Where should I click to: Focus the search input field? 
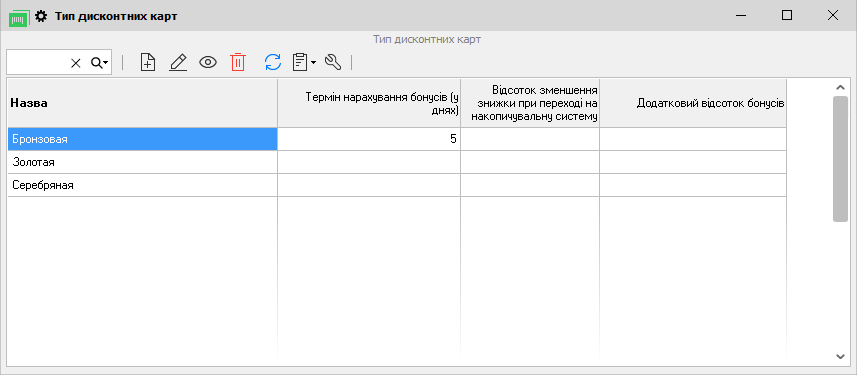pos(38,63)
